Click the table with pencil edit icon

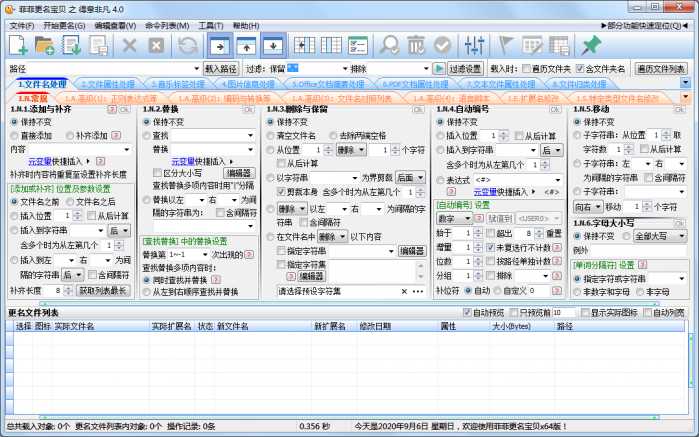click(x=532, y=45)
